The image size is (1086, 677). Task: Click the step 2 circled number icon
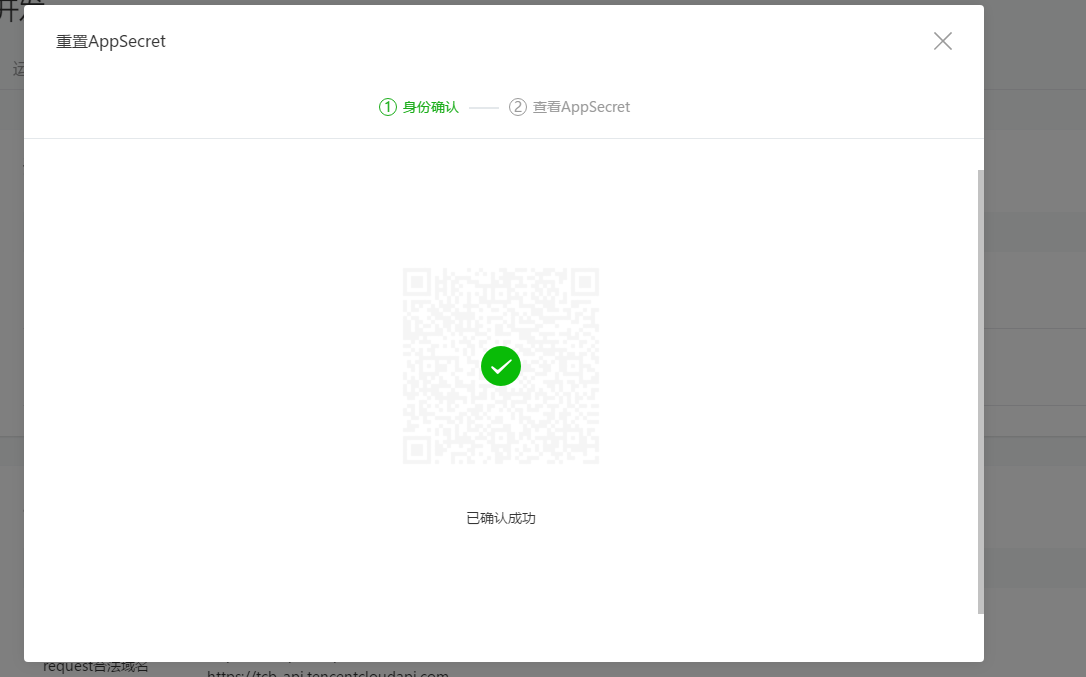click(x=517, y=107)
